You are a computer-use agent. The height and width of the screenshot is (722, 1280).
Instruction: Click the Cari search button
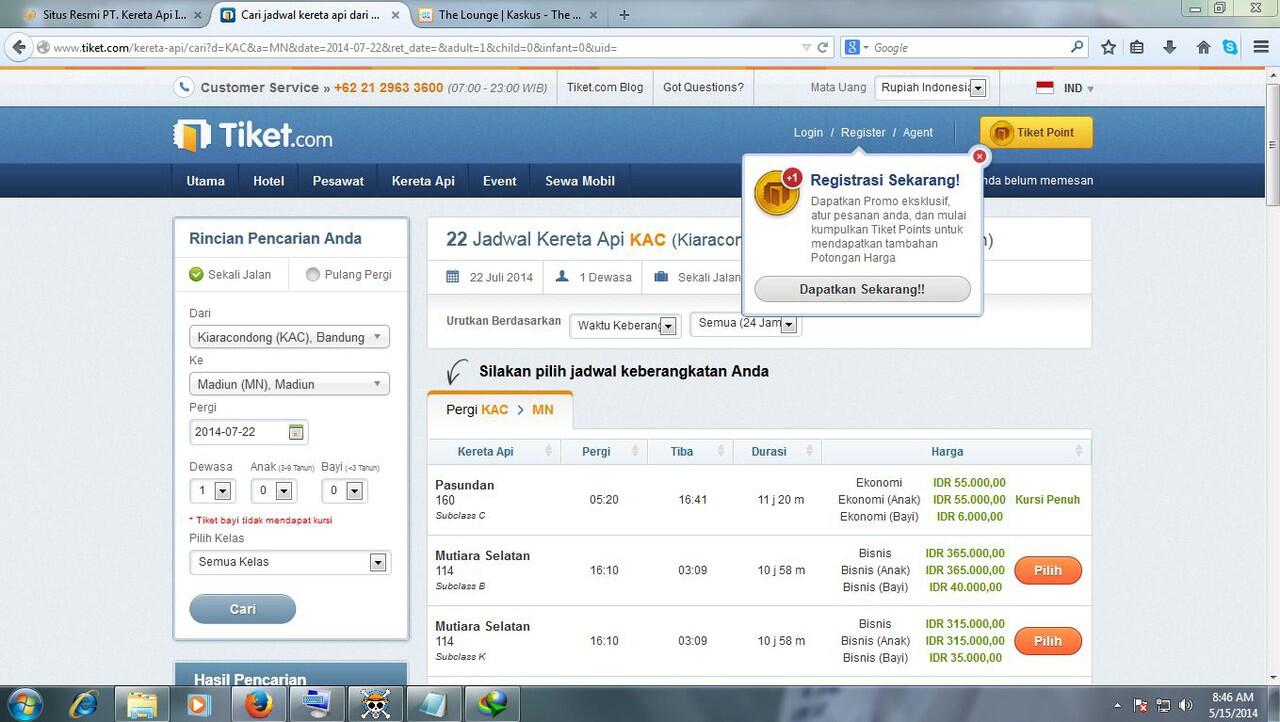click(242, 609)
